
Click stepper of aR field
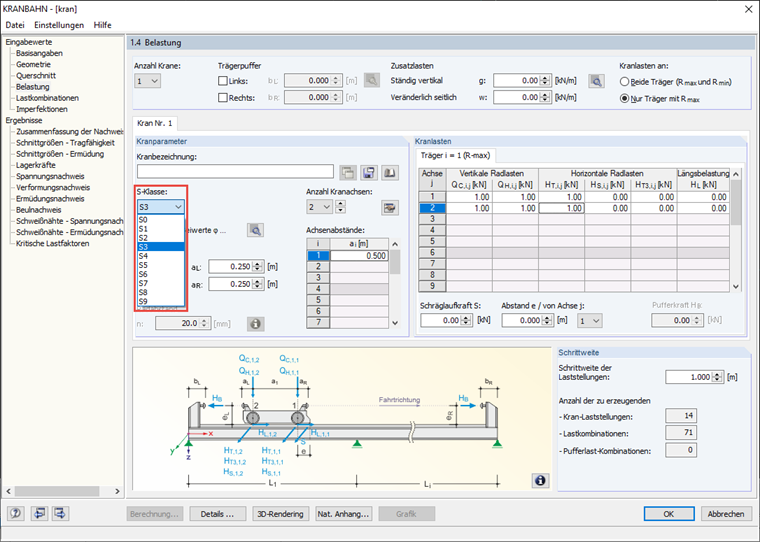(x=258, y=284)
